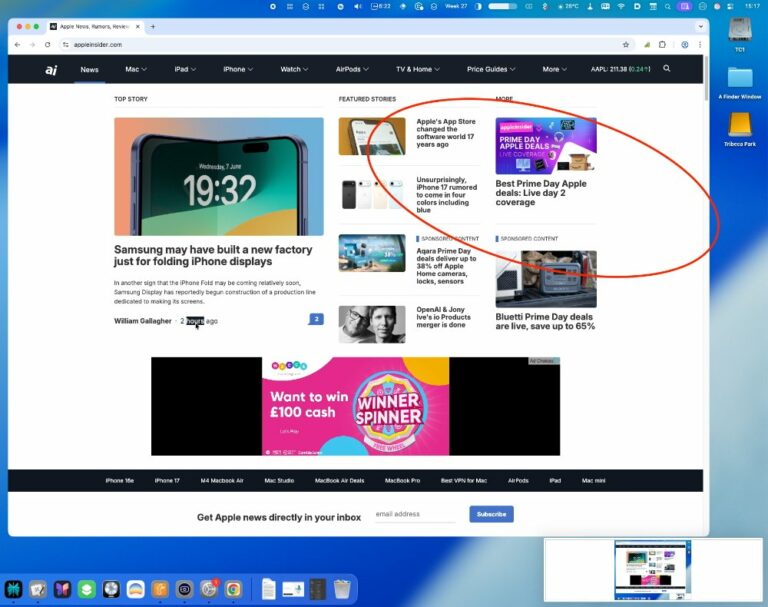Image resolution: width=768 pixels, height=607 pixels.
Task: Expand the iPad navigation dropdown
Action: [185, 69]
